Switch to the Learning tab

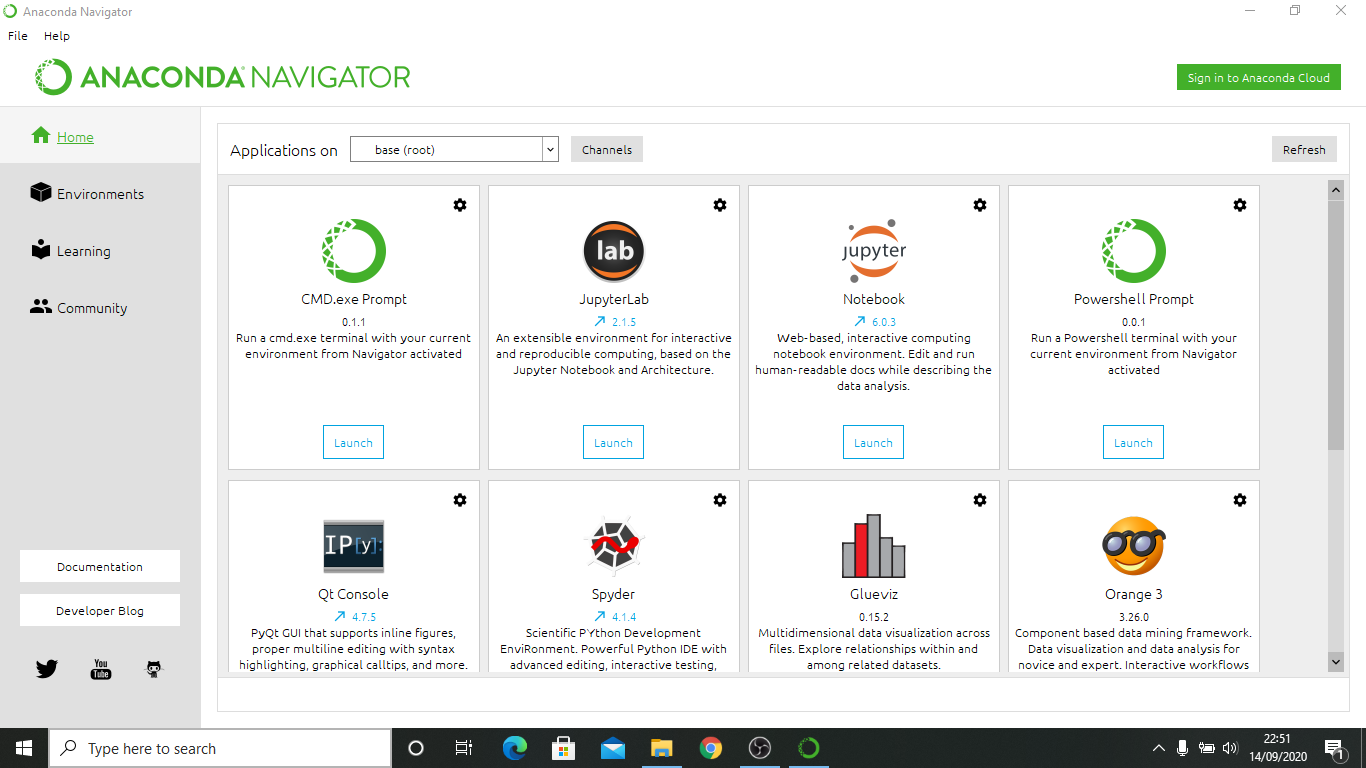pyautogui.click(x=100, y=251)
